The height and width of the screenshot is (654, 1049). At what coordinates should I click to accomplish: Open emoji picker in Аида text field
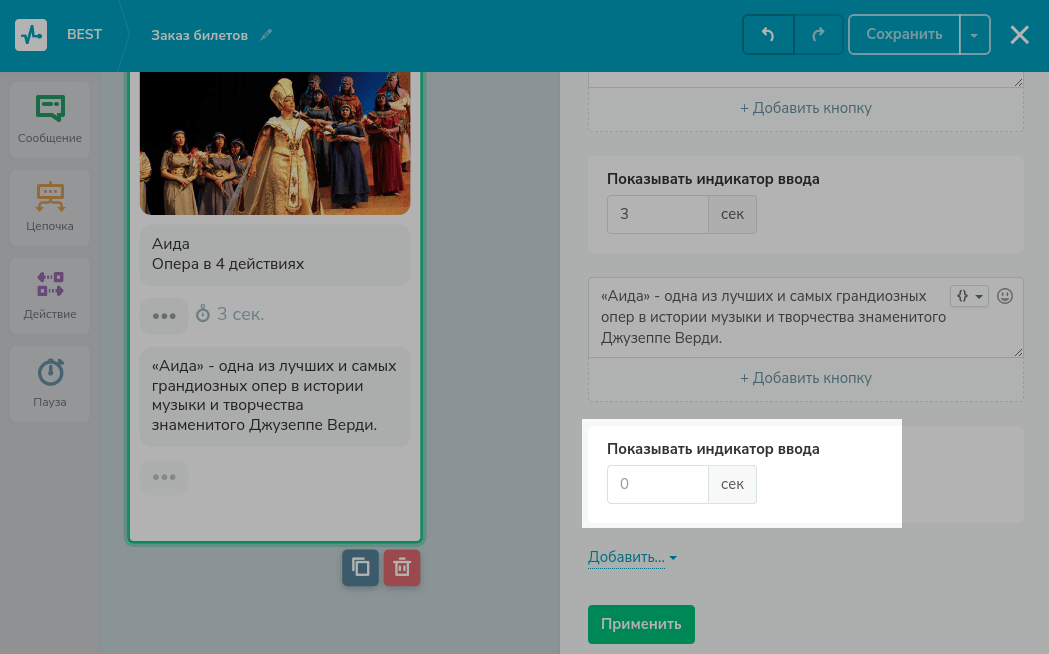[x=1006, y=296]
